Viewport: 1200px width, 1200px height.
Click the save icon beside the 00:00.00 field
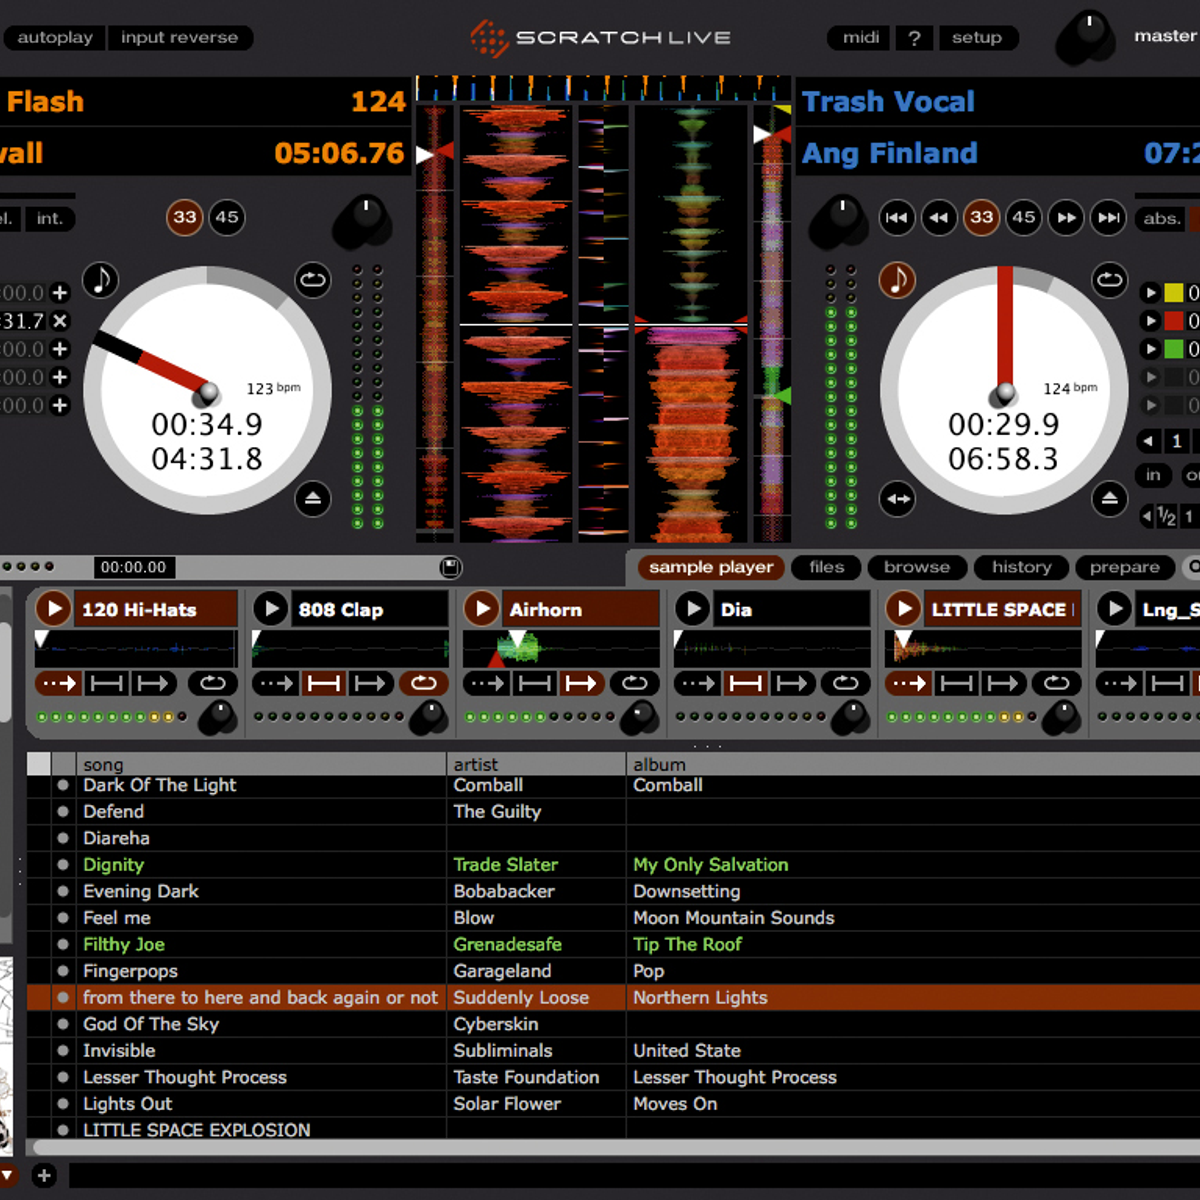click(x=451, y=567)
